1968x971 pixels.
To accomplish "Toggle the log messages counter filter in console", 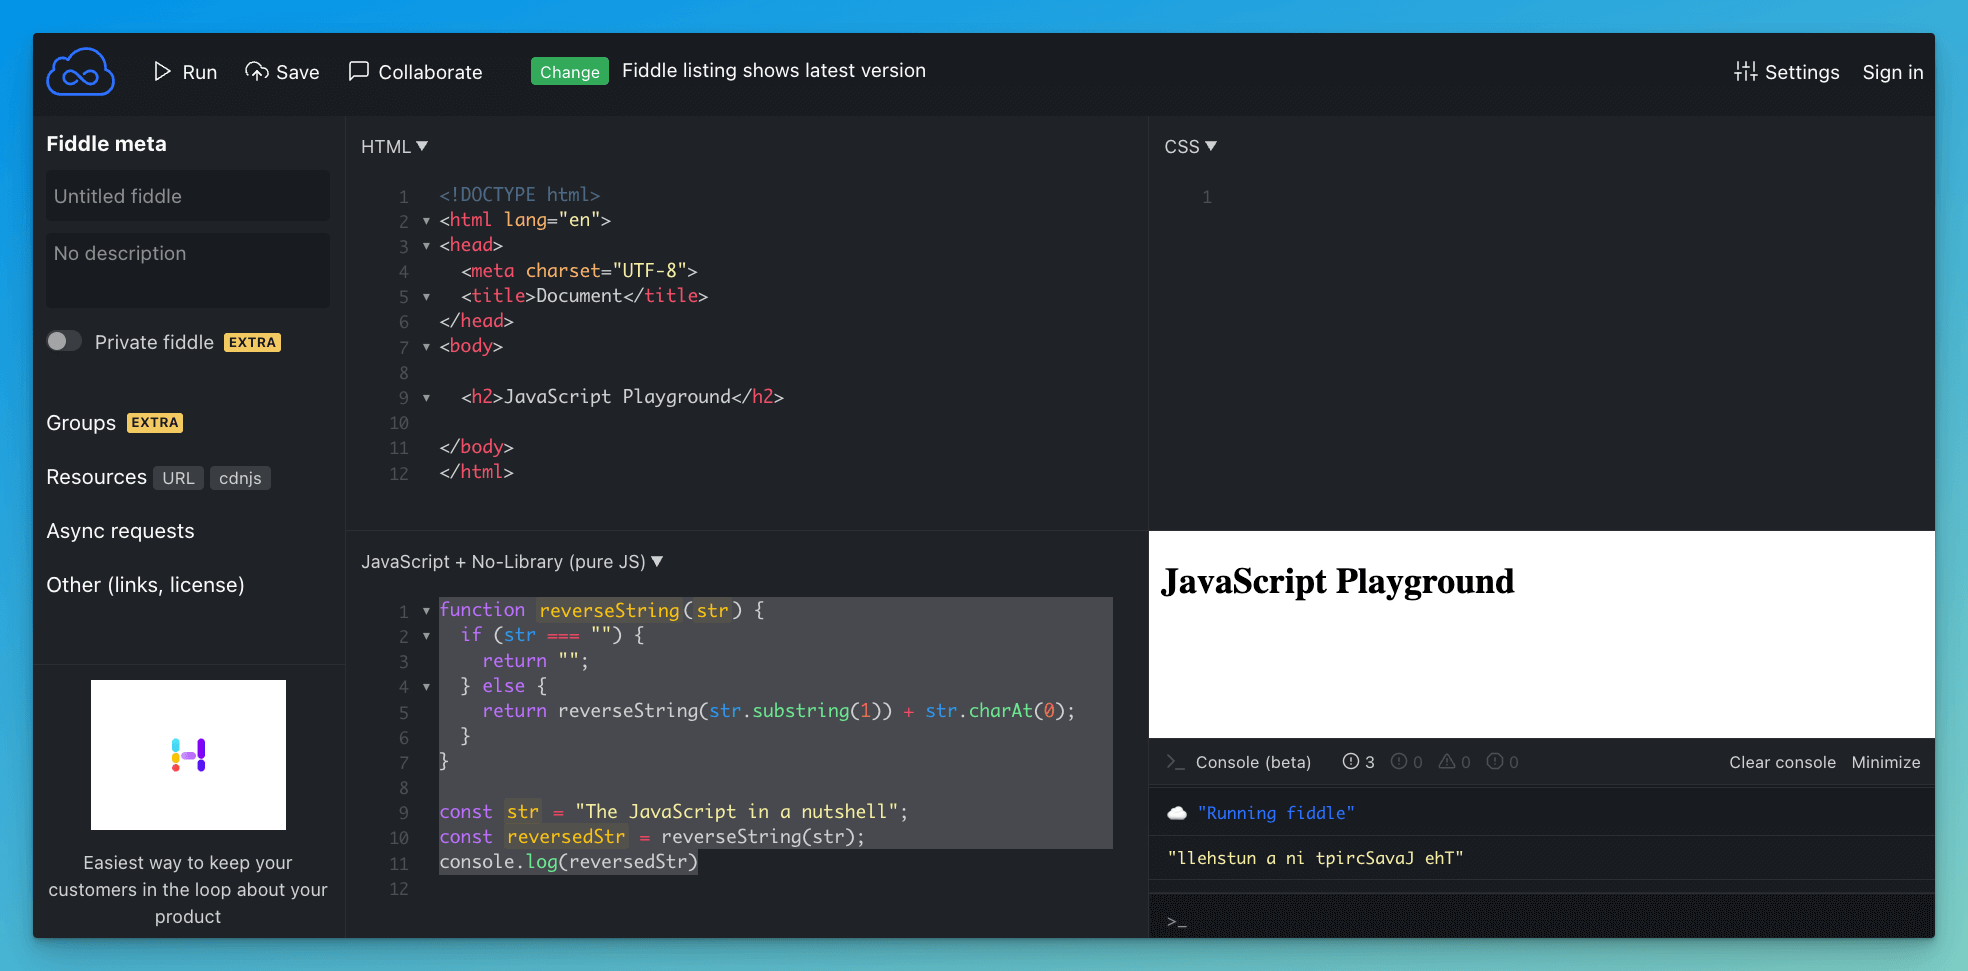I will 1358,761.
